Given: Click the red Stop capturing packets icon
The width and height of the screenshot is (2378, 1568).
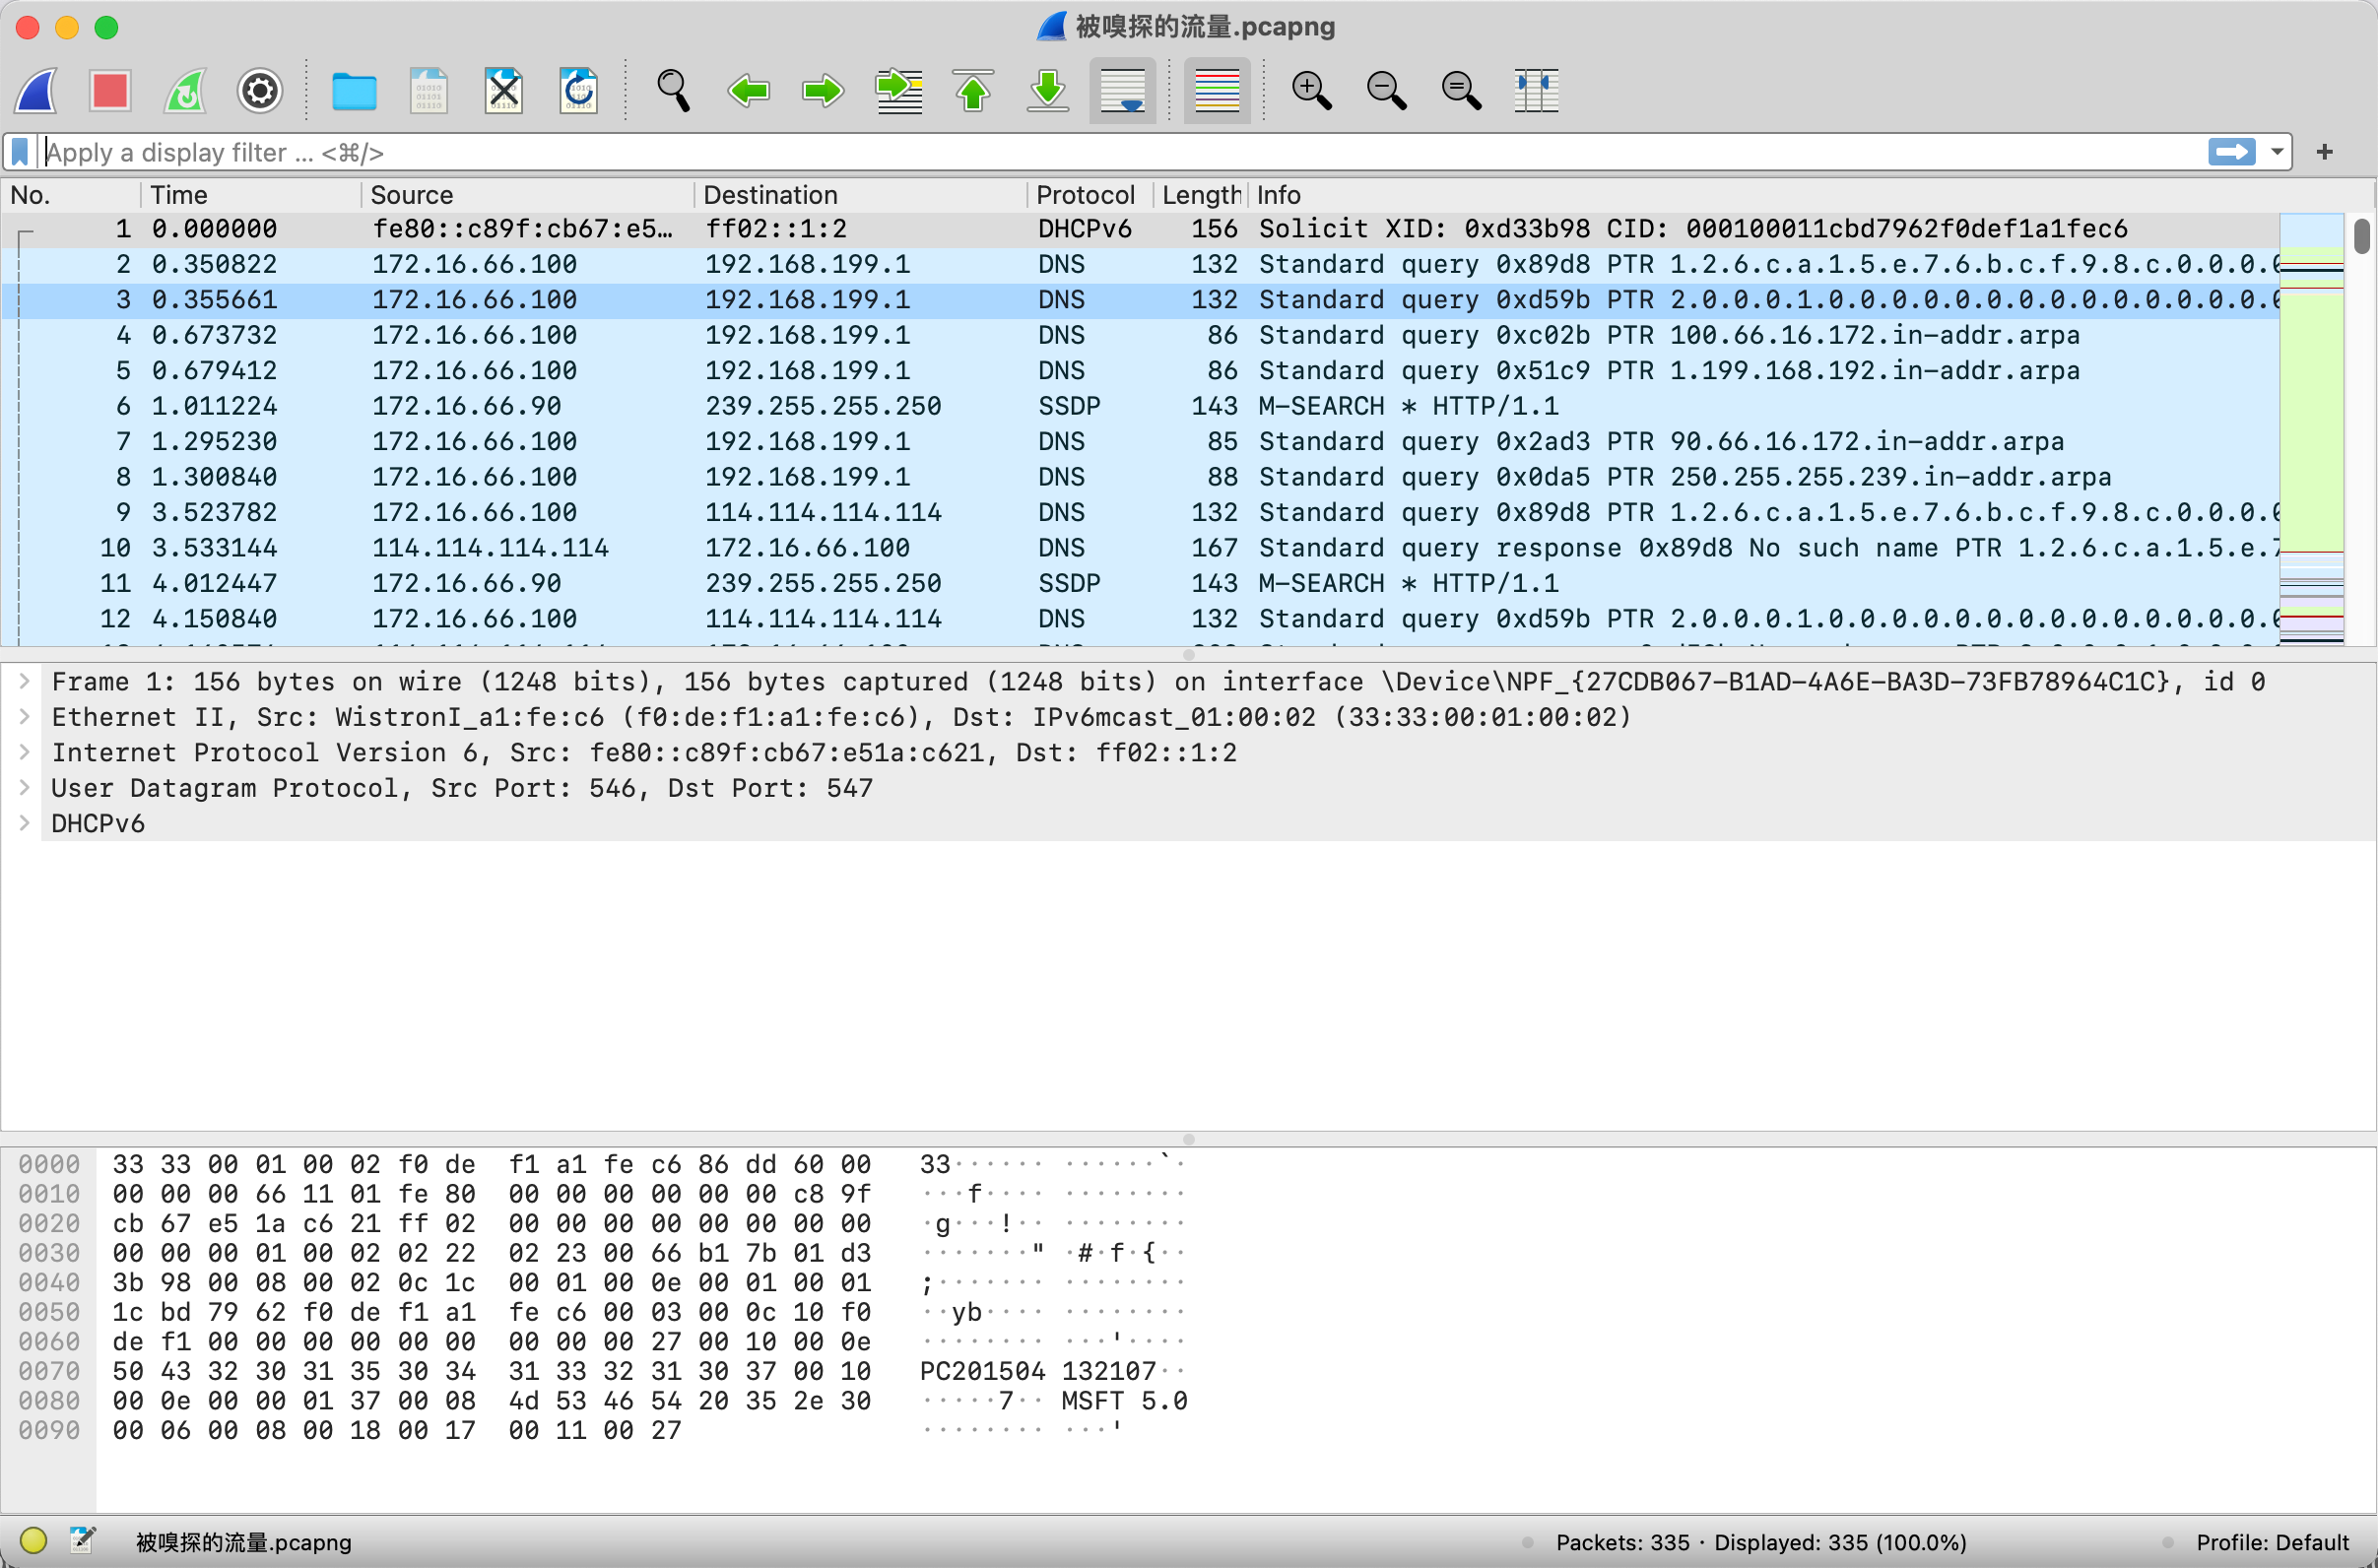Looking at the screenshot, I should (x=109, y=91).
